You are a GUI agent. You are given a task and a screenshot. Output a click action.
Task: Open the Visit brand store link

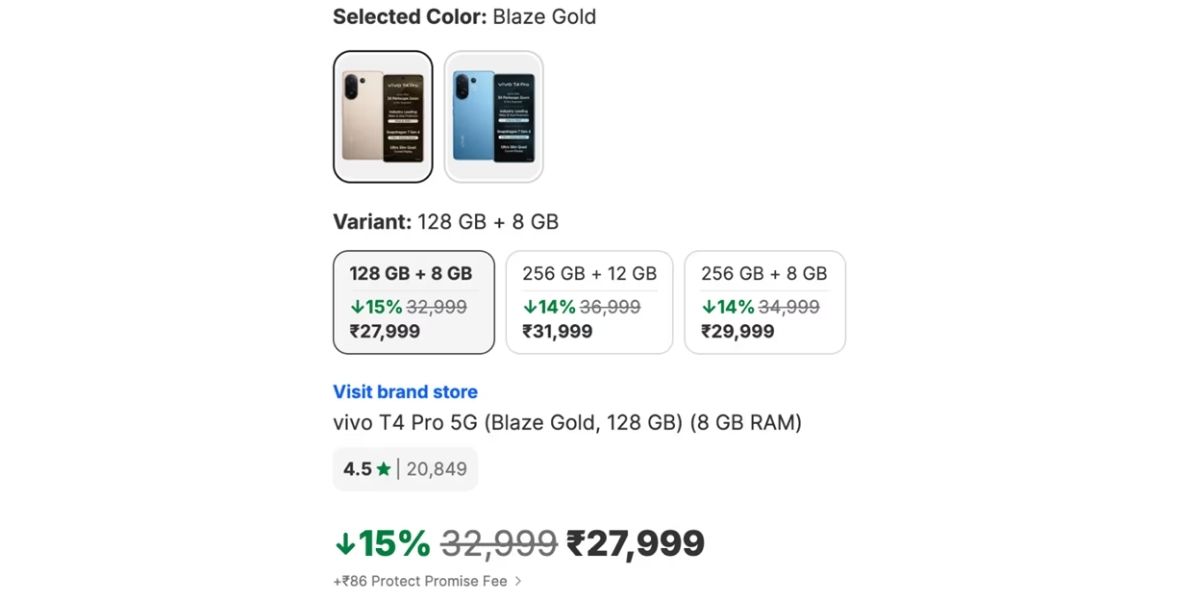click(x=405, y=391)
